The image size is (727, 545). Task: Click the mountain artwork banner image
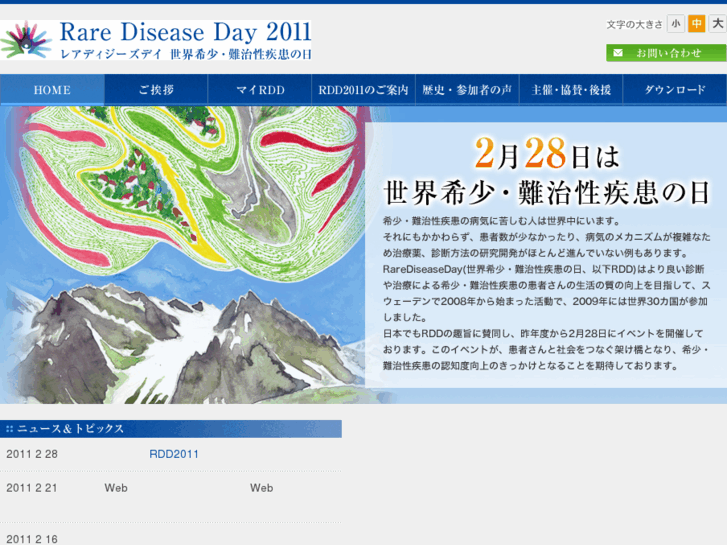182,255
